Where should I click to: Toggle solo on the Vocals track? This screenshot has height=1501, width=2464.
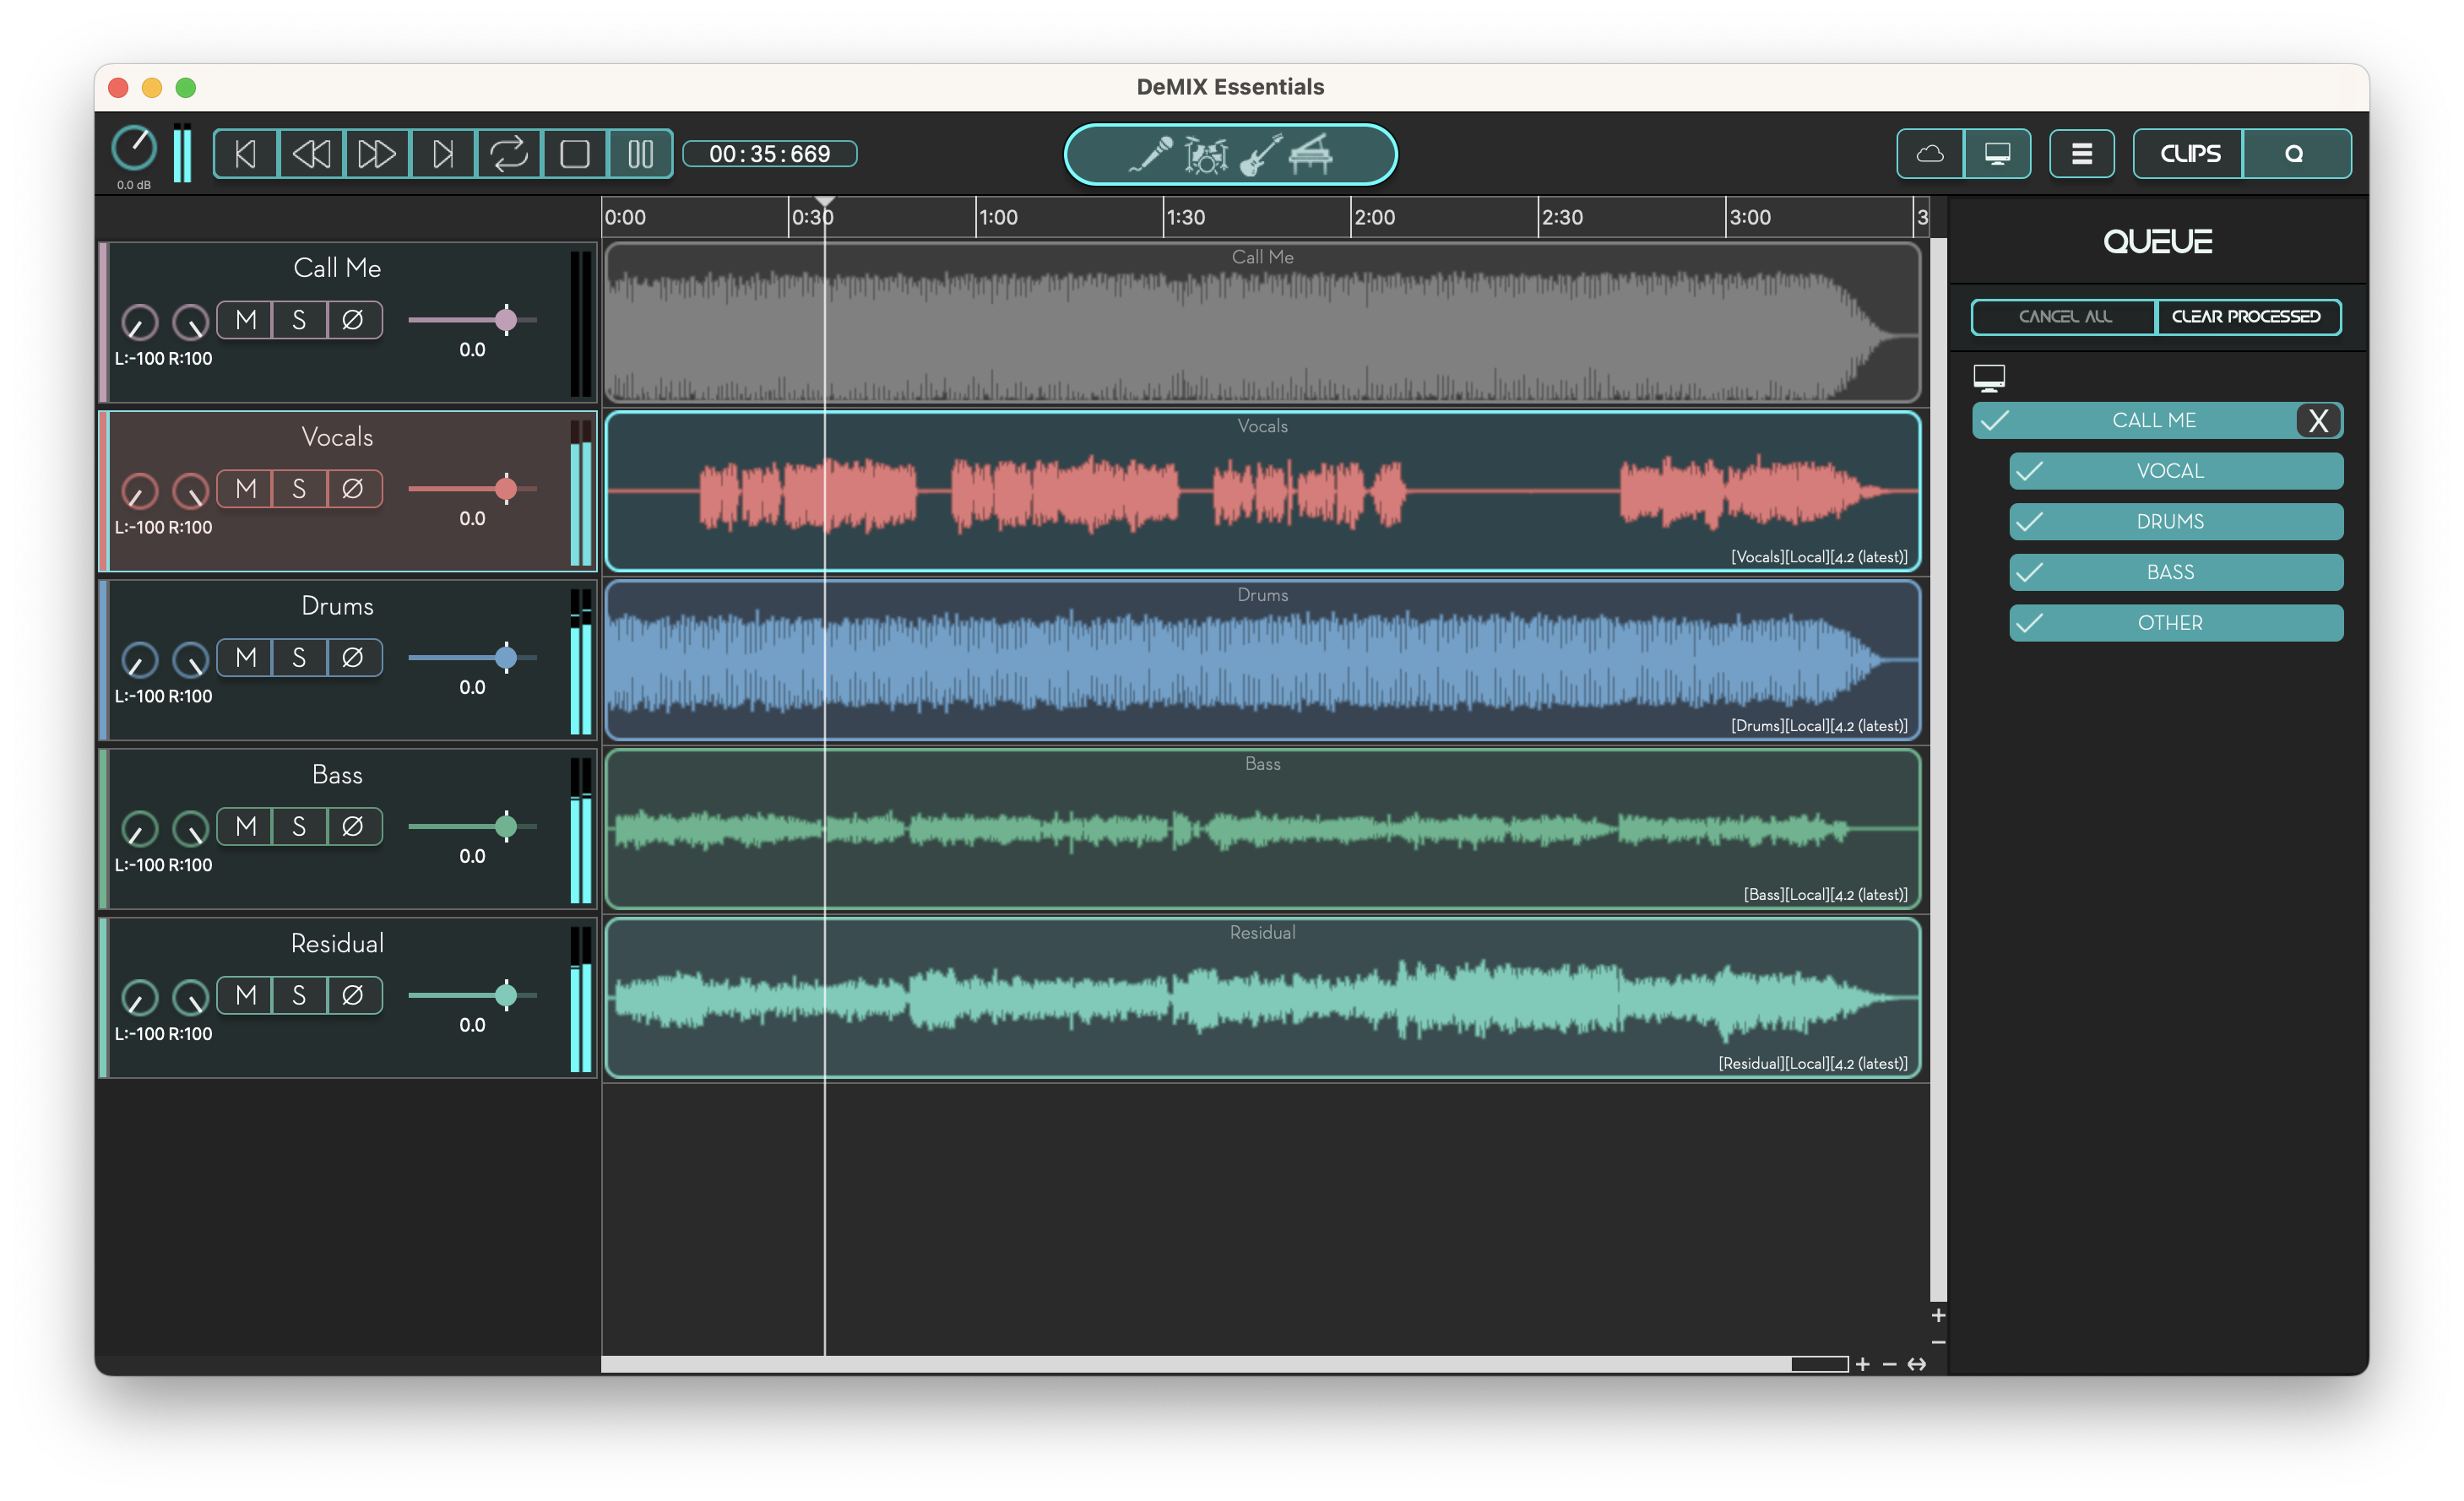[296, 489]
